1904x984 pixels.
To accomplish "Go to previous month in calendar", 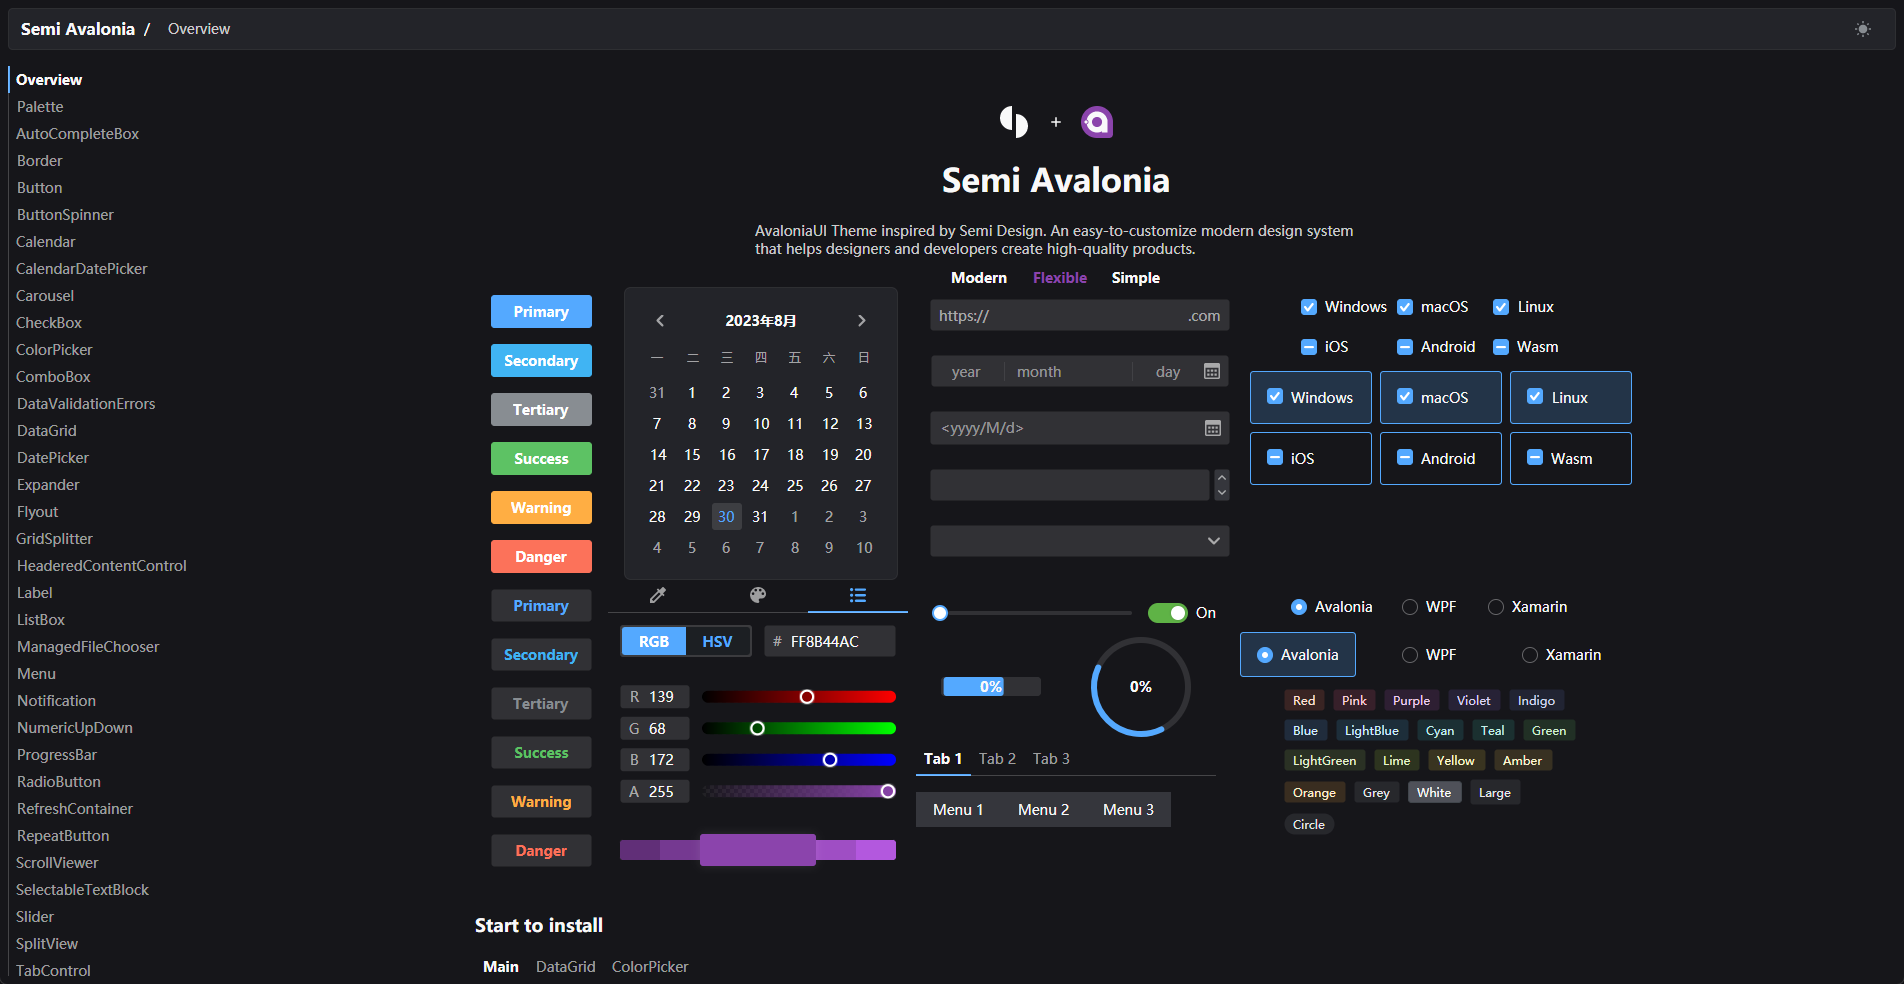I will tap(660, 321).
